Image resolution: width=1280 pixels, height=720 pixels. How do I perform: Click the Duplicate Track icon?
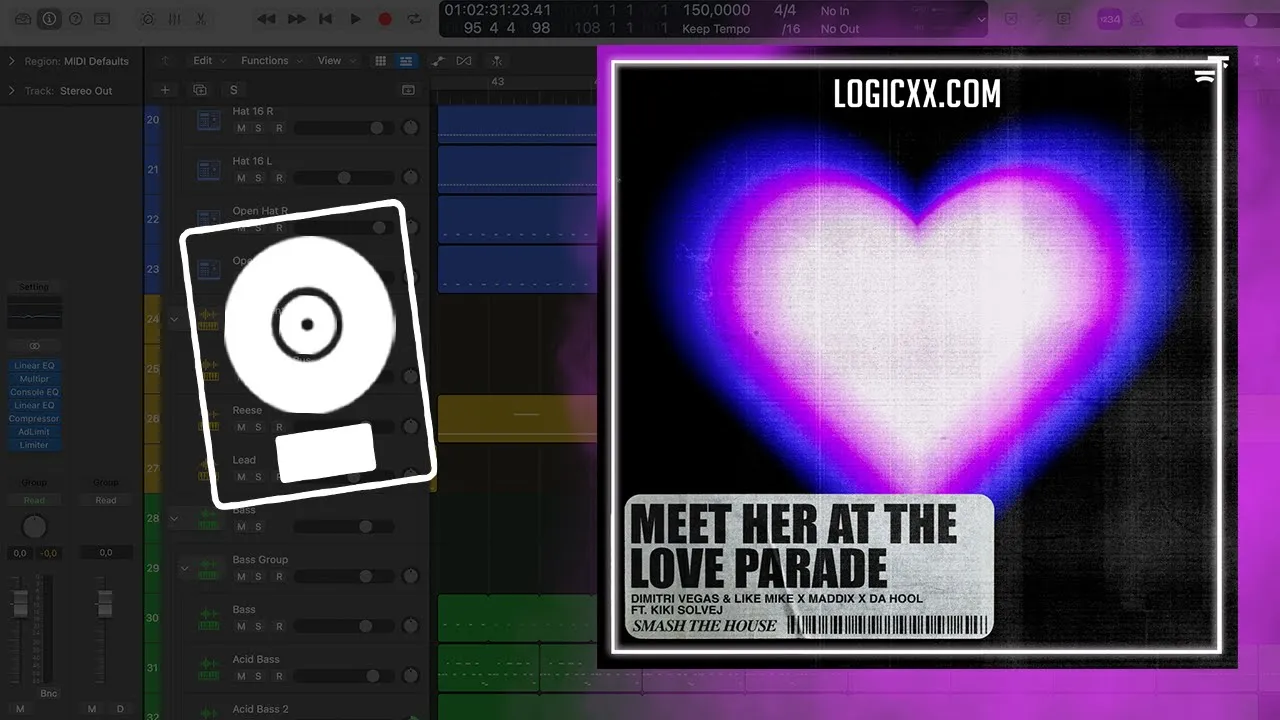point(200,90)
